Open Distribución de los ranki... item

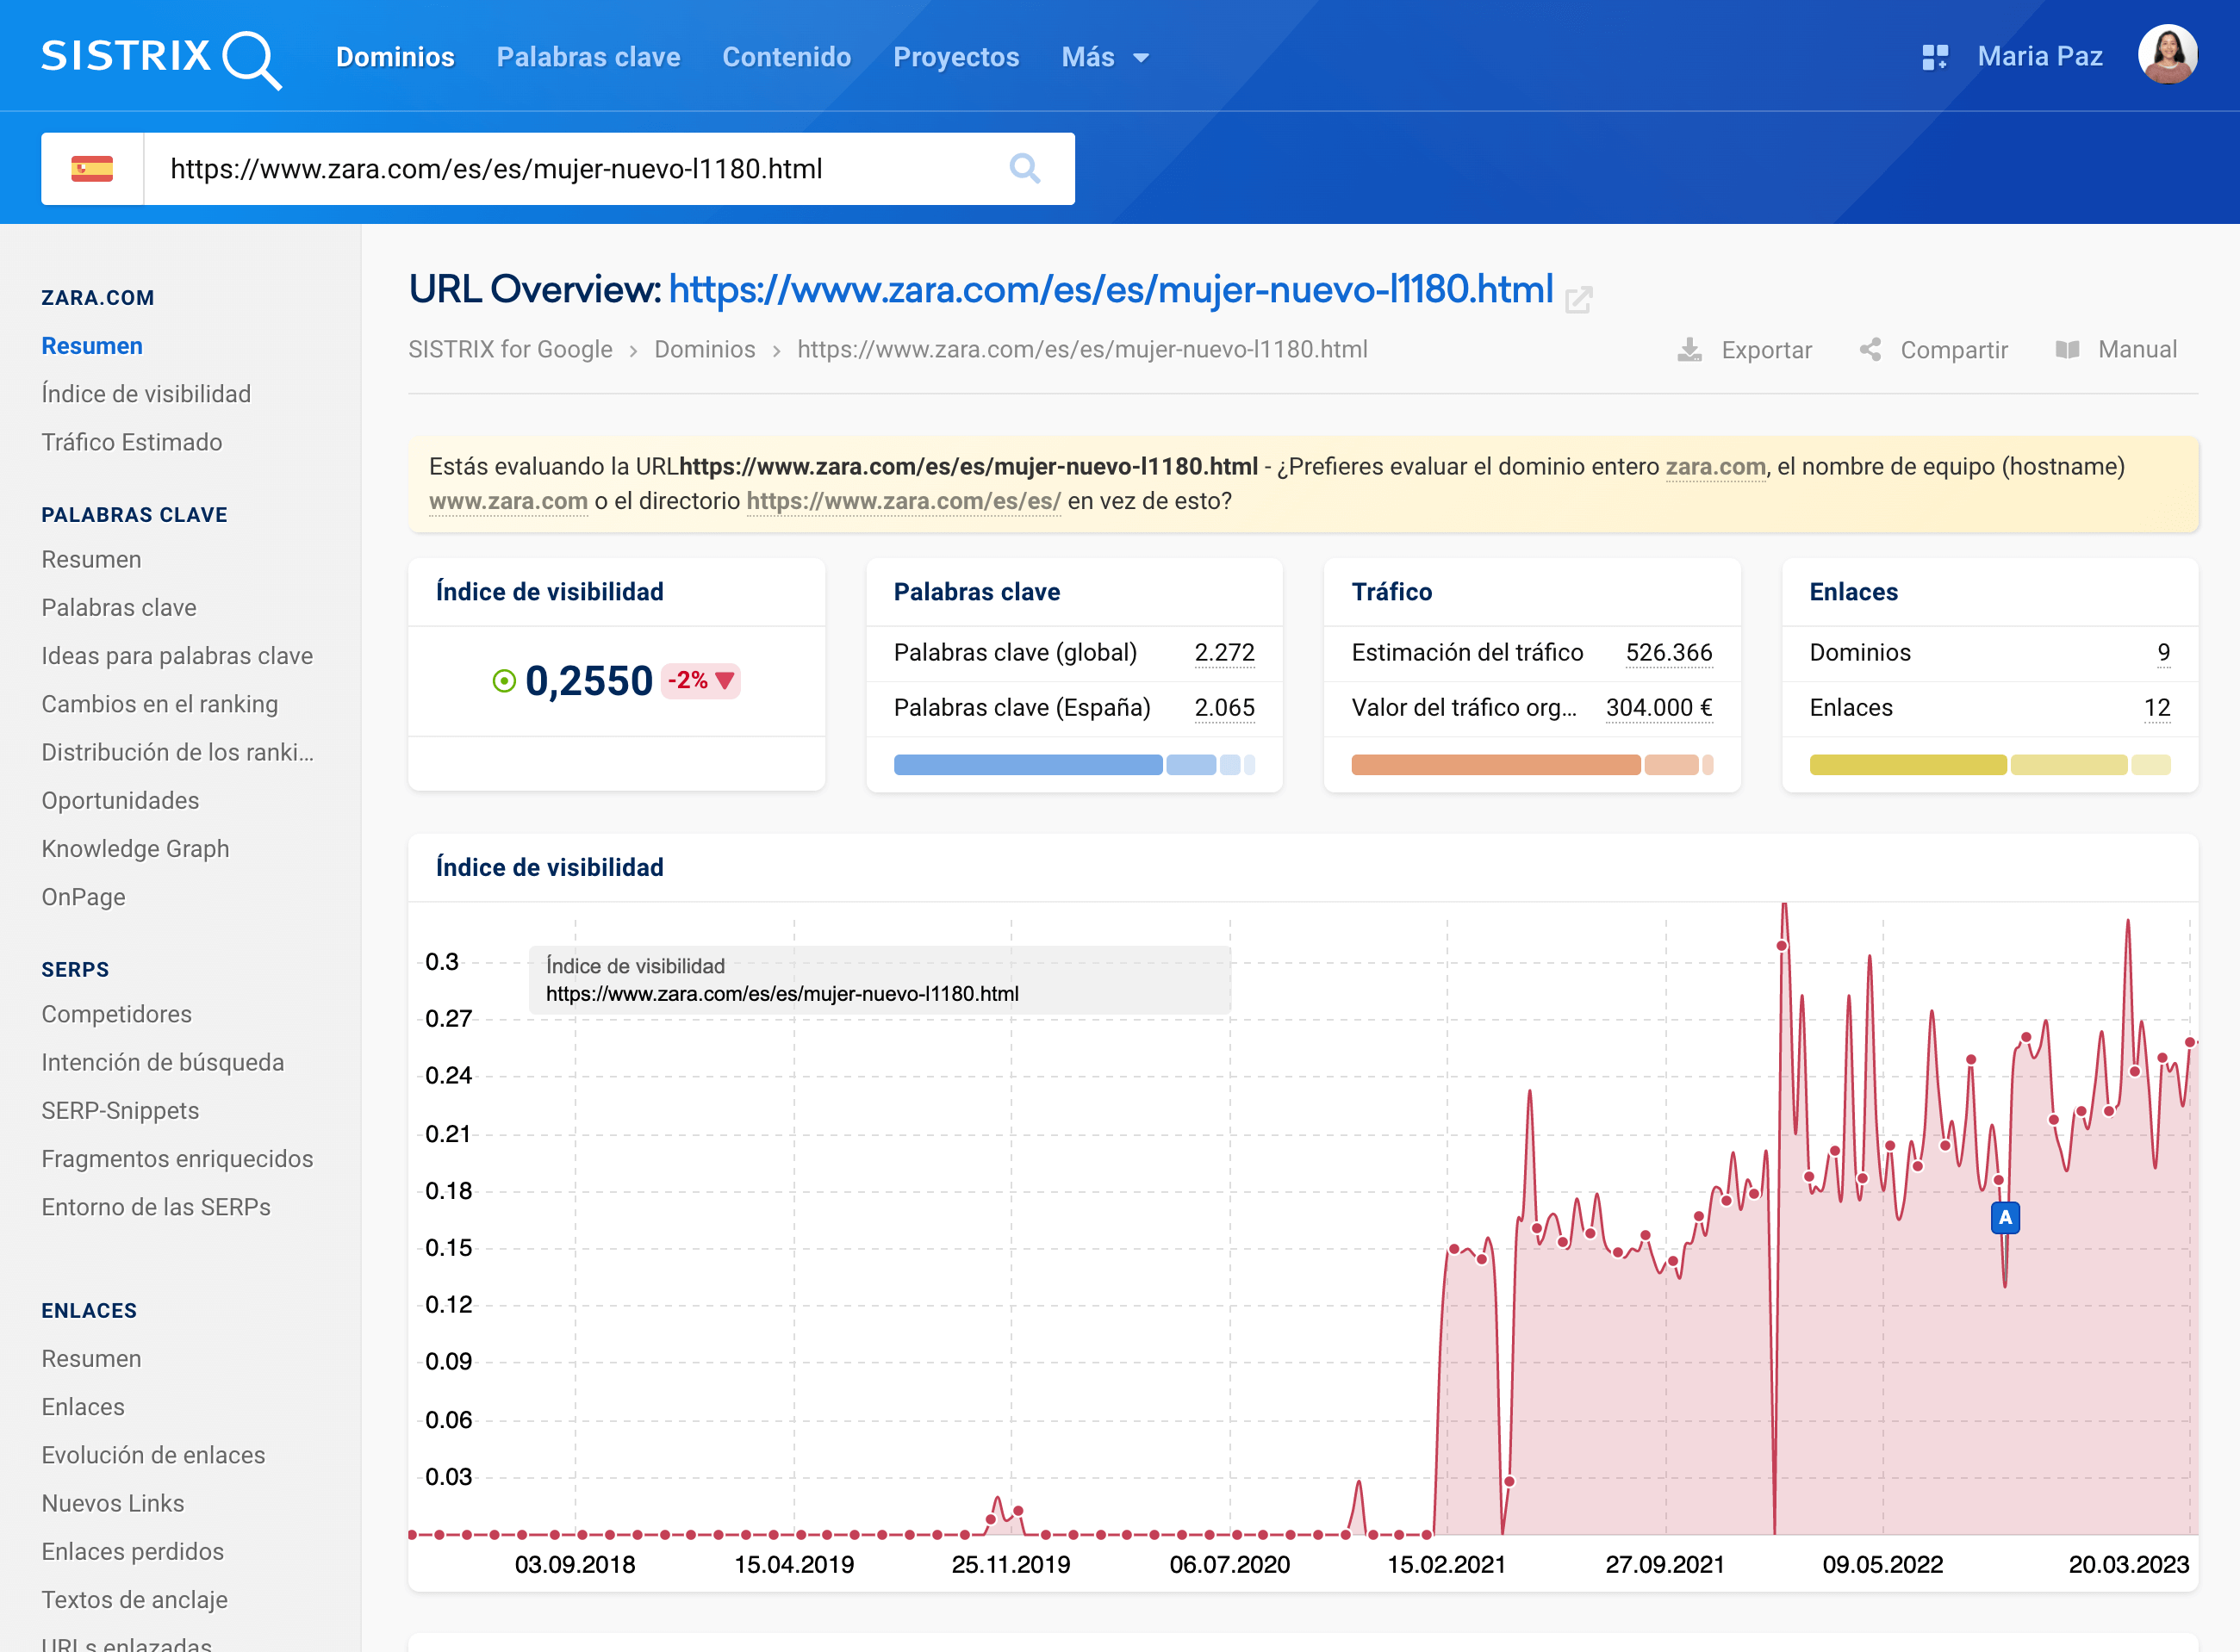tap(178, 752)
